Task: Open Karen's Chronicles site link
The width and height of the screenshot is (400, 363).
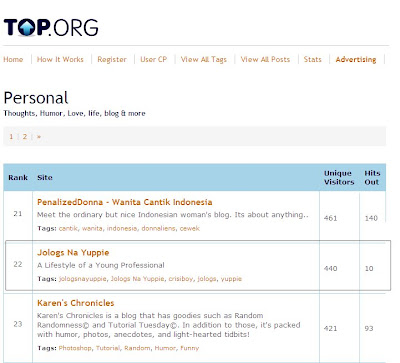Action: 76,303
